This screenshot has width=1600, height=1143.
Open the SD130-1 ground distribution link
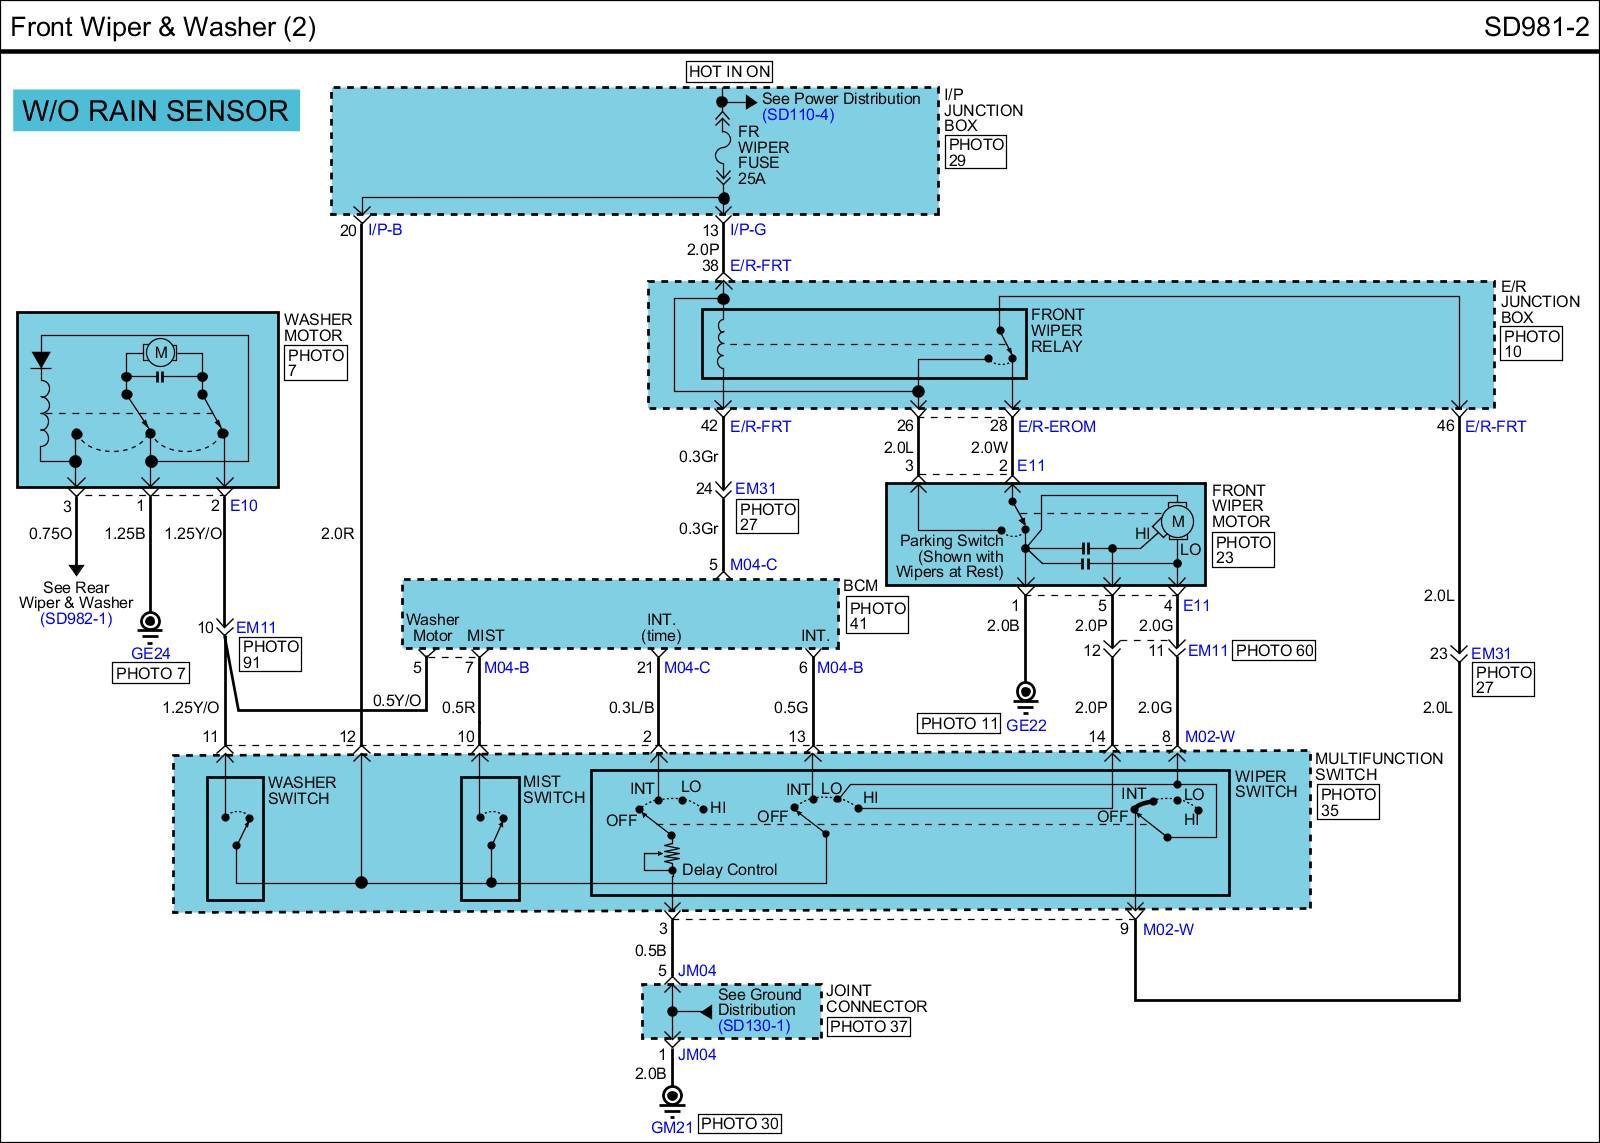tap(754, 1025)
